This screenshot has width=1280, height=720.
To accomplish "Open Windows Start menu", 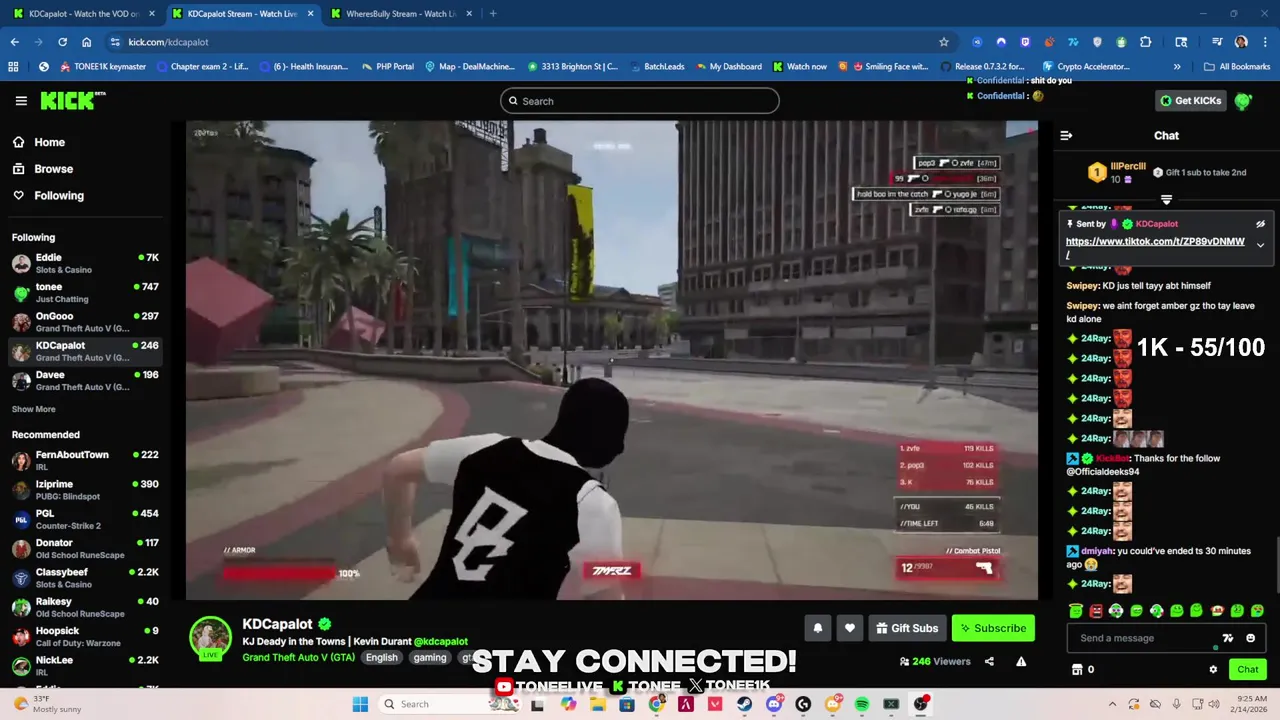I will click(x=360, y=704).
